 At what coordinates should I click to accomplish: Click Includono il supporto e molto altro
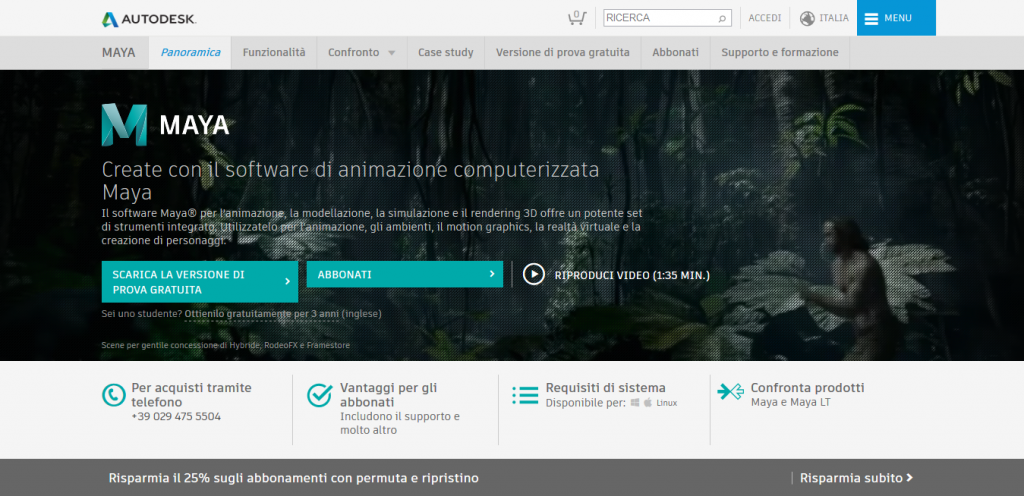pos(400,423)
